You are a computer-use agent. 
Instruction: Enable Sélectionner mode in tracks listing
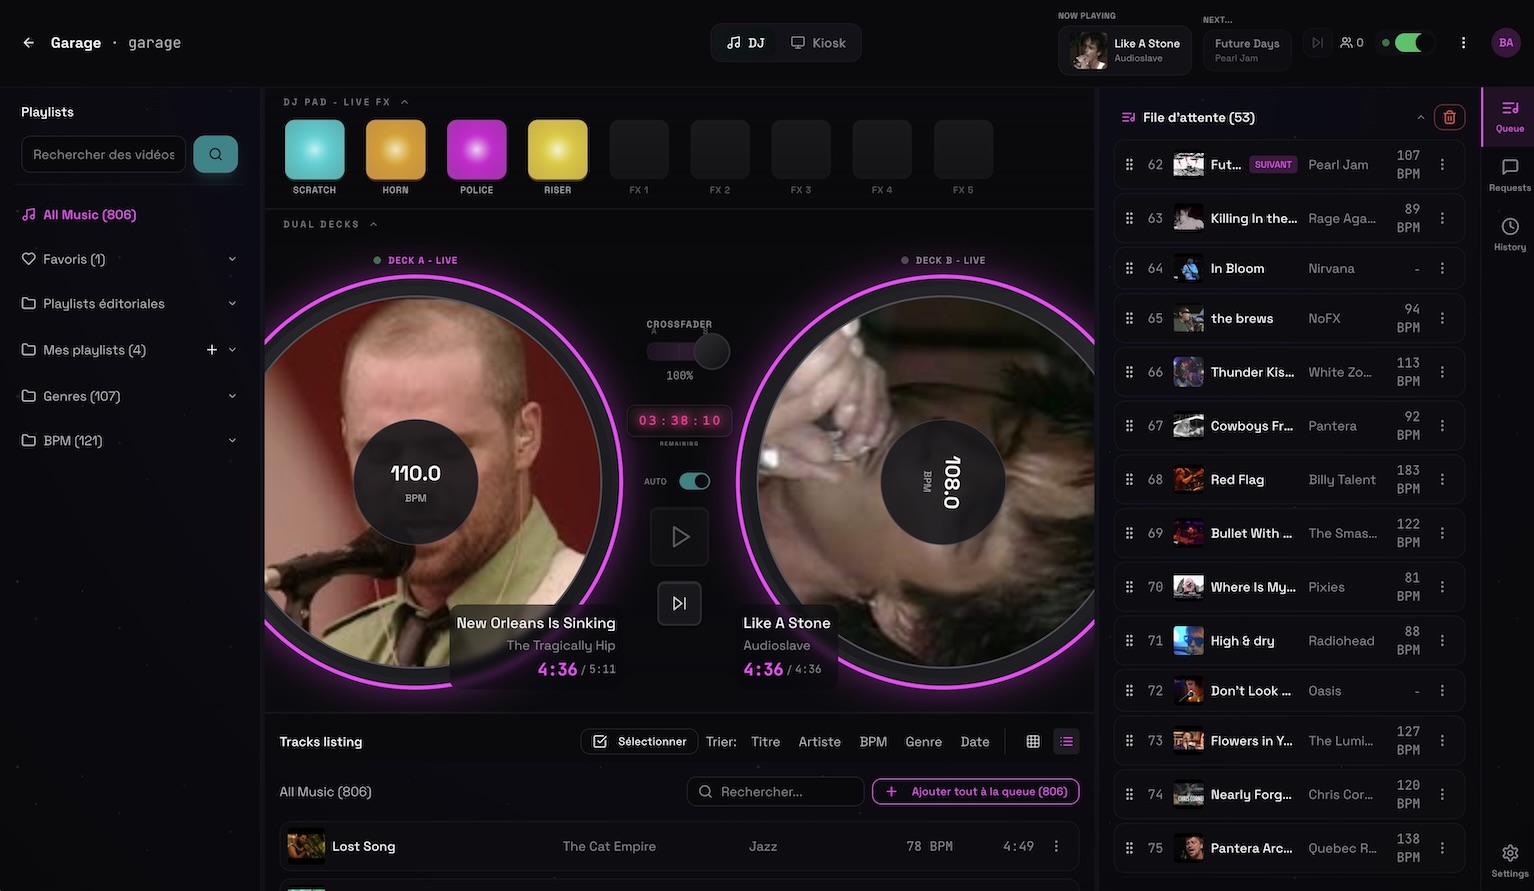point(639,741)
